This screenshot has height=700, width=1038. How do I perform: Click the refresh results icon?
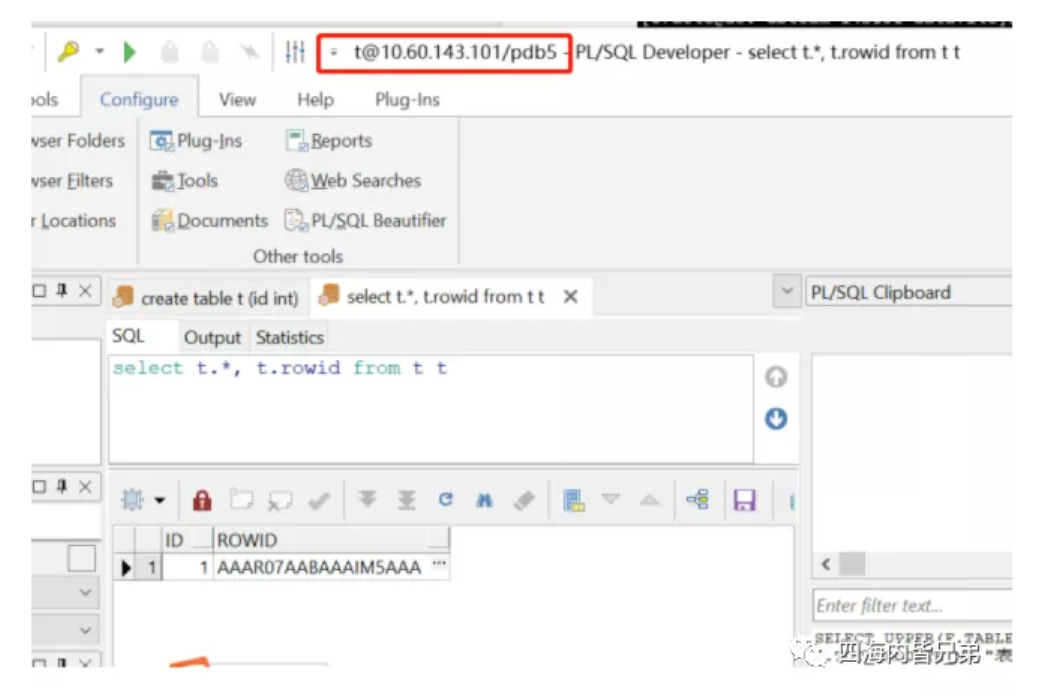(446, 499)
